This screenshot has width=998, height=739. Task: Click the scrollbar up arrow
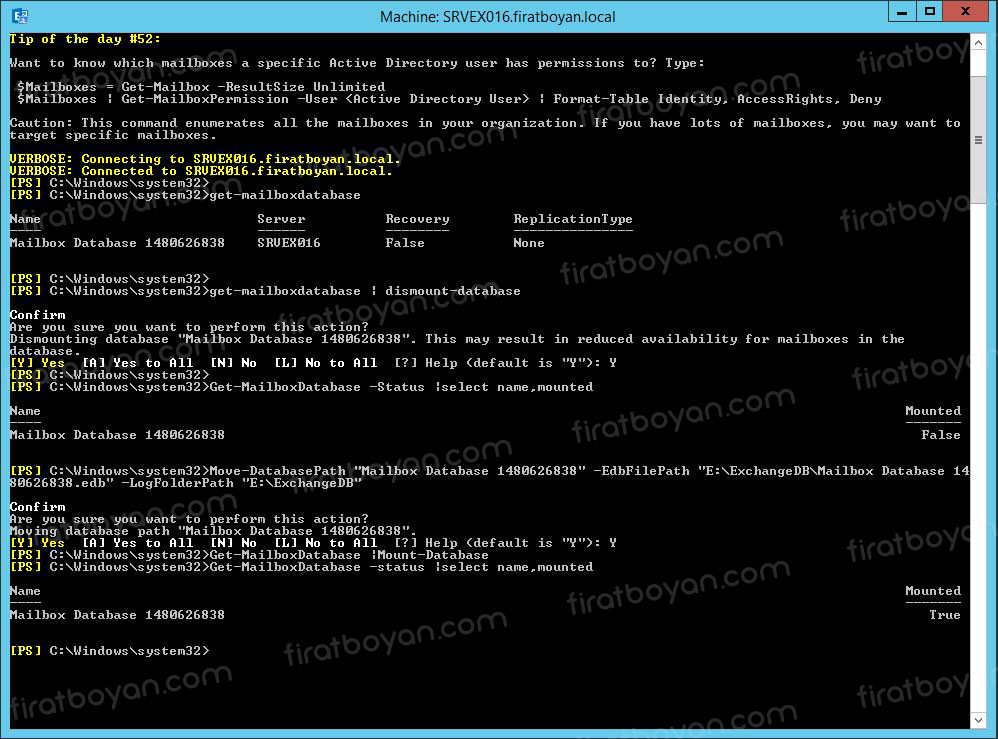click(978, 43)
